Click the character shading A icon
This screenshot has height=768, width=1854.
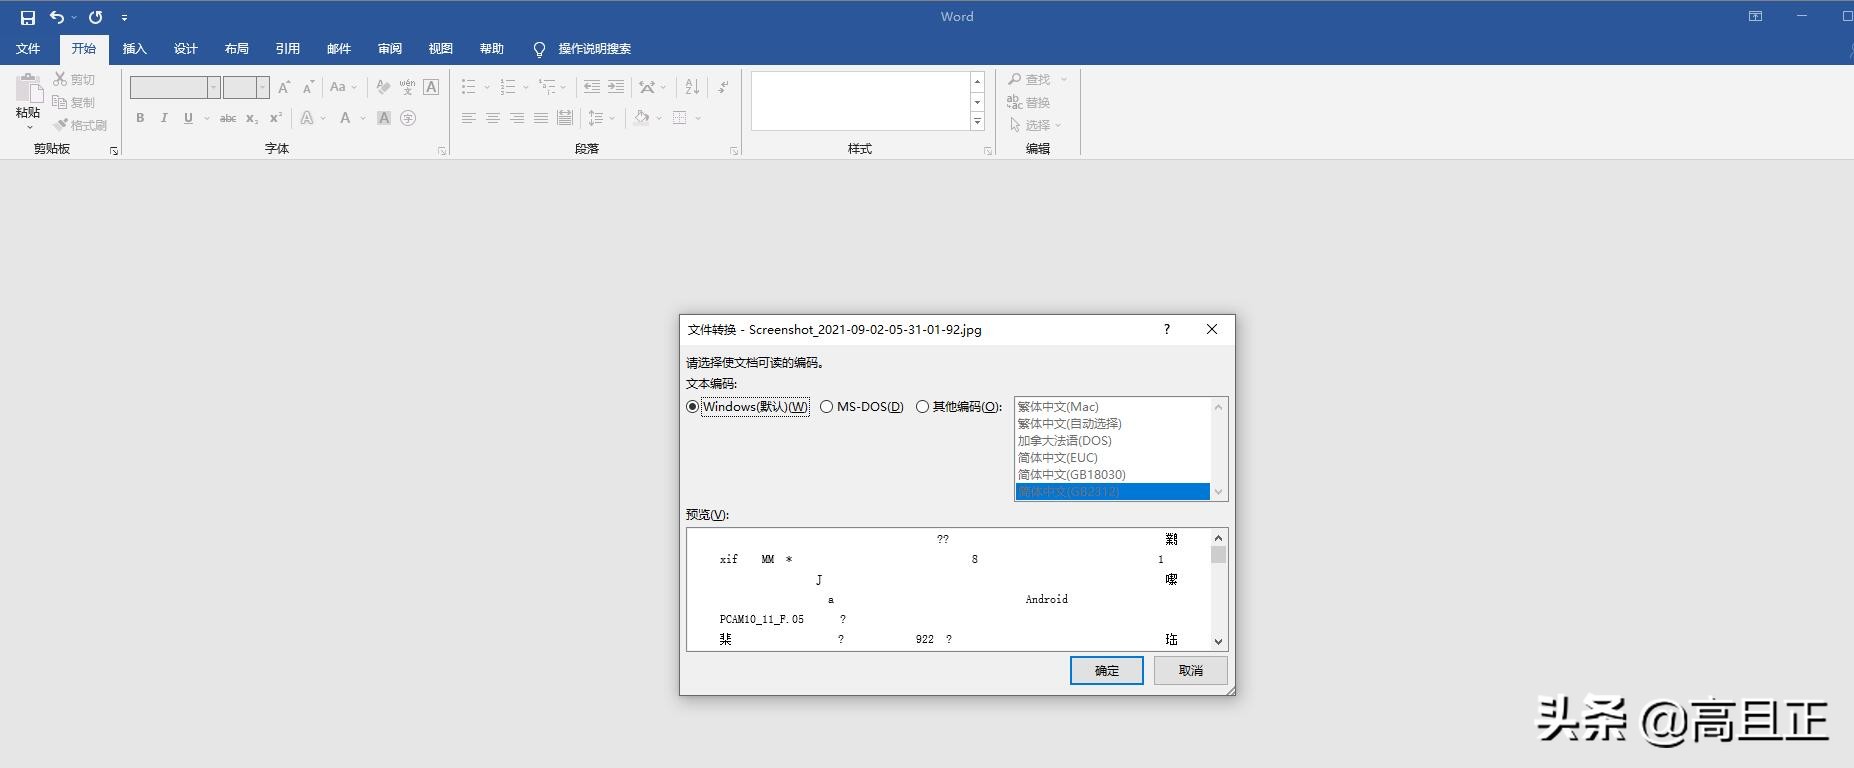[x=384, y=118]
